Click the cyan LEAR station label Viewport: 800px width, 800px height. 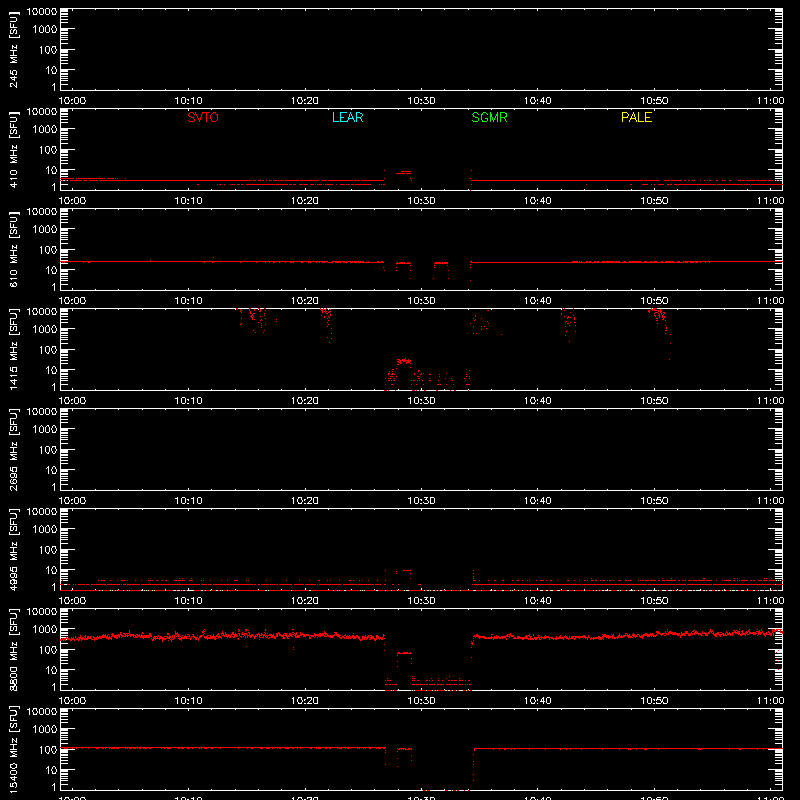(x=347, y=117)
